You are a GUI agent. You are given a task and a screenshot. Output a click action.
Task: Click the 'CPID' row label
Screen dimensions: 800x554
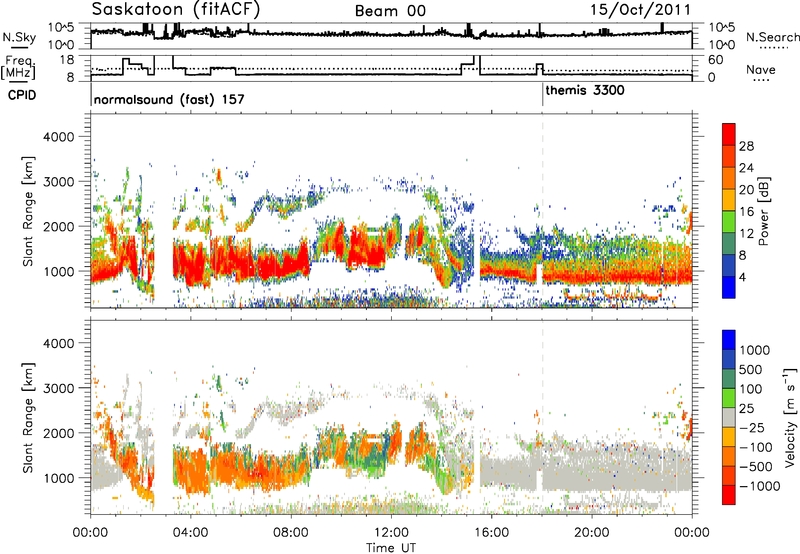pyautogui.click(x=22, y=95)
